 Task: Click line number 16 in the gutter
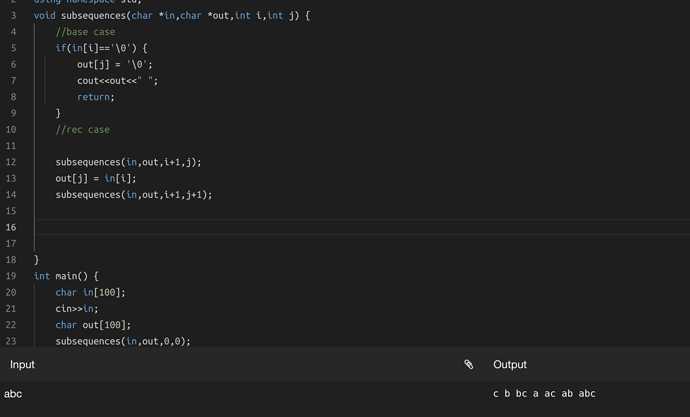pyautogui.click(x=11, y=227)
